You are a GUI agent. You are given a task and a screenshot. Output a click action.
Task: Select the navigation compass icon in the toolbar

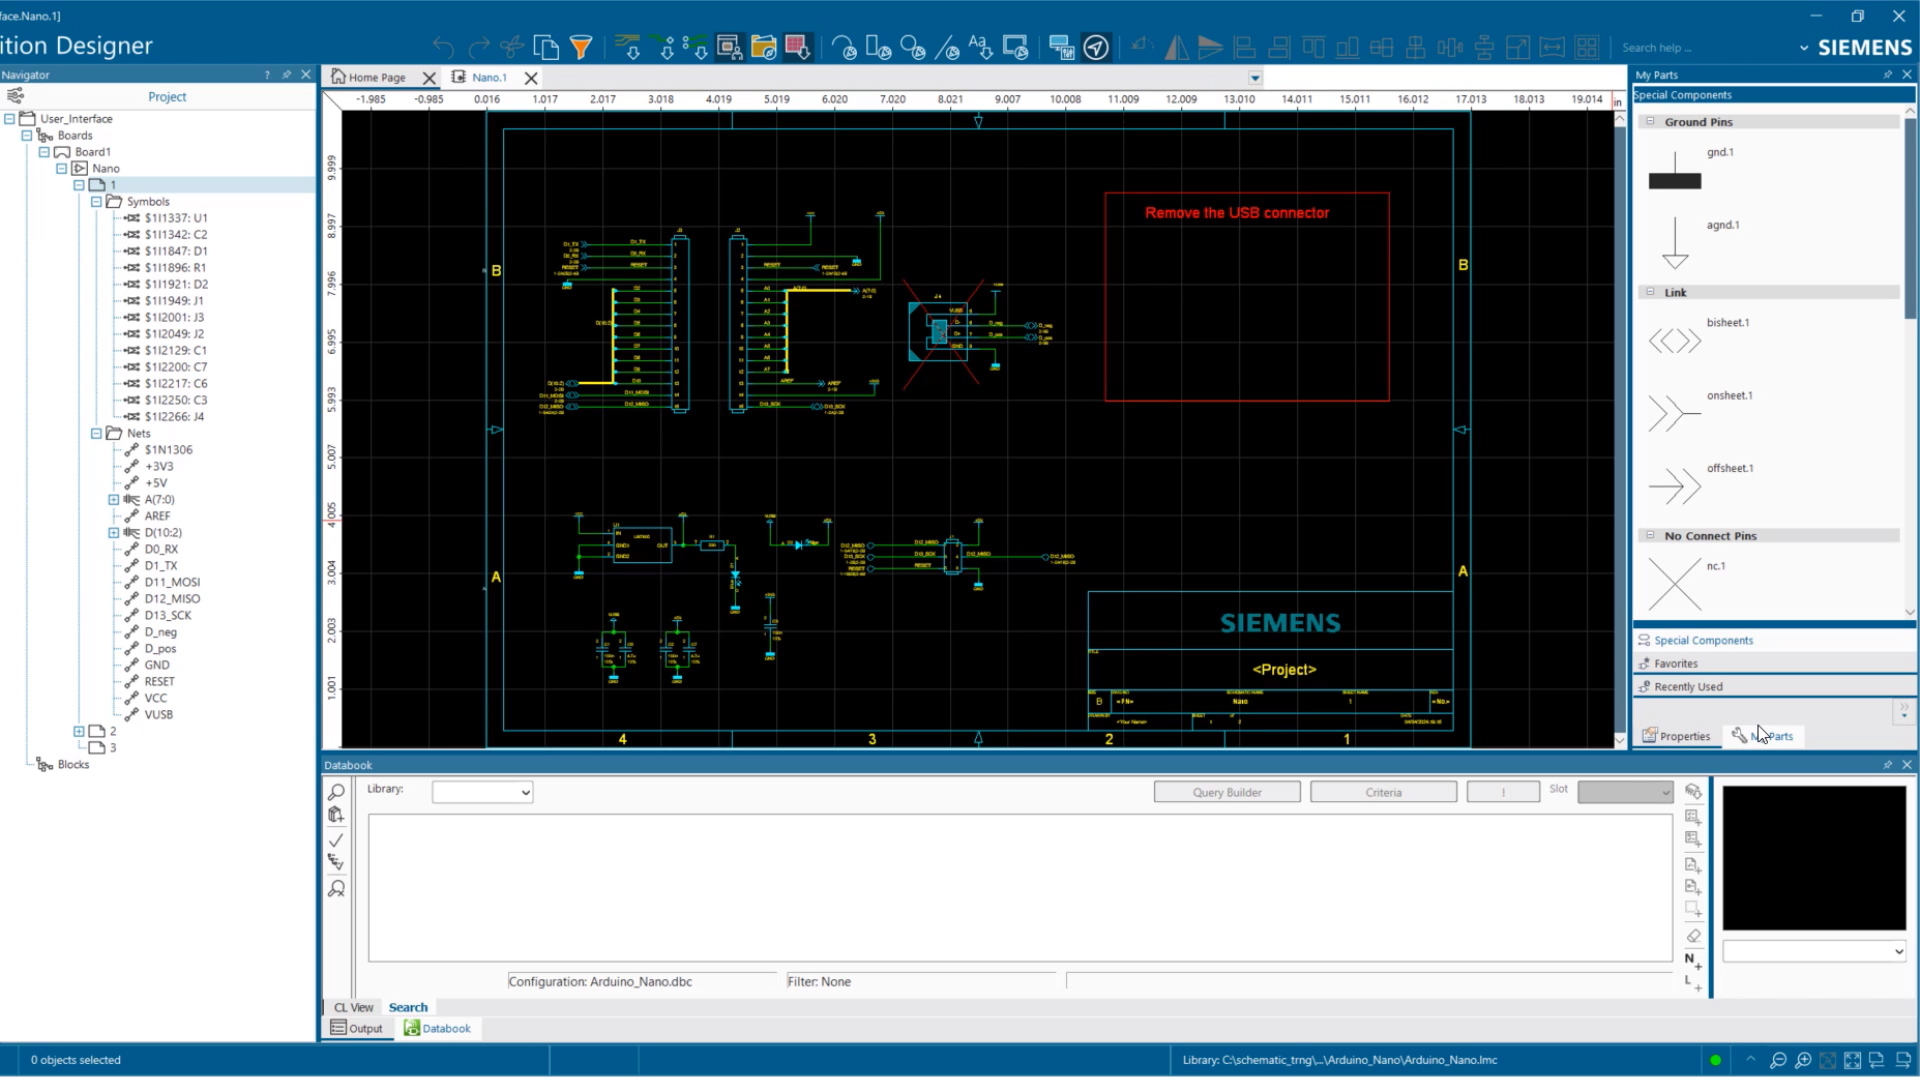(x=1095, y=47)
